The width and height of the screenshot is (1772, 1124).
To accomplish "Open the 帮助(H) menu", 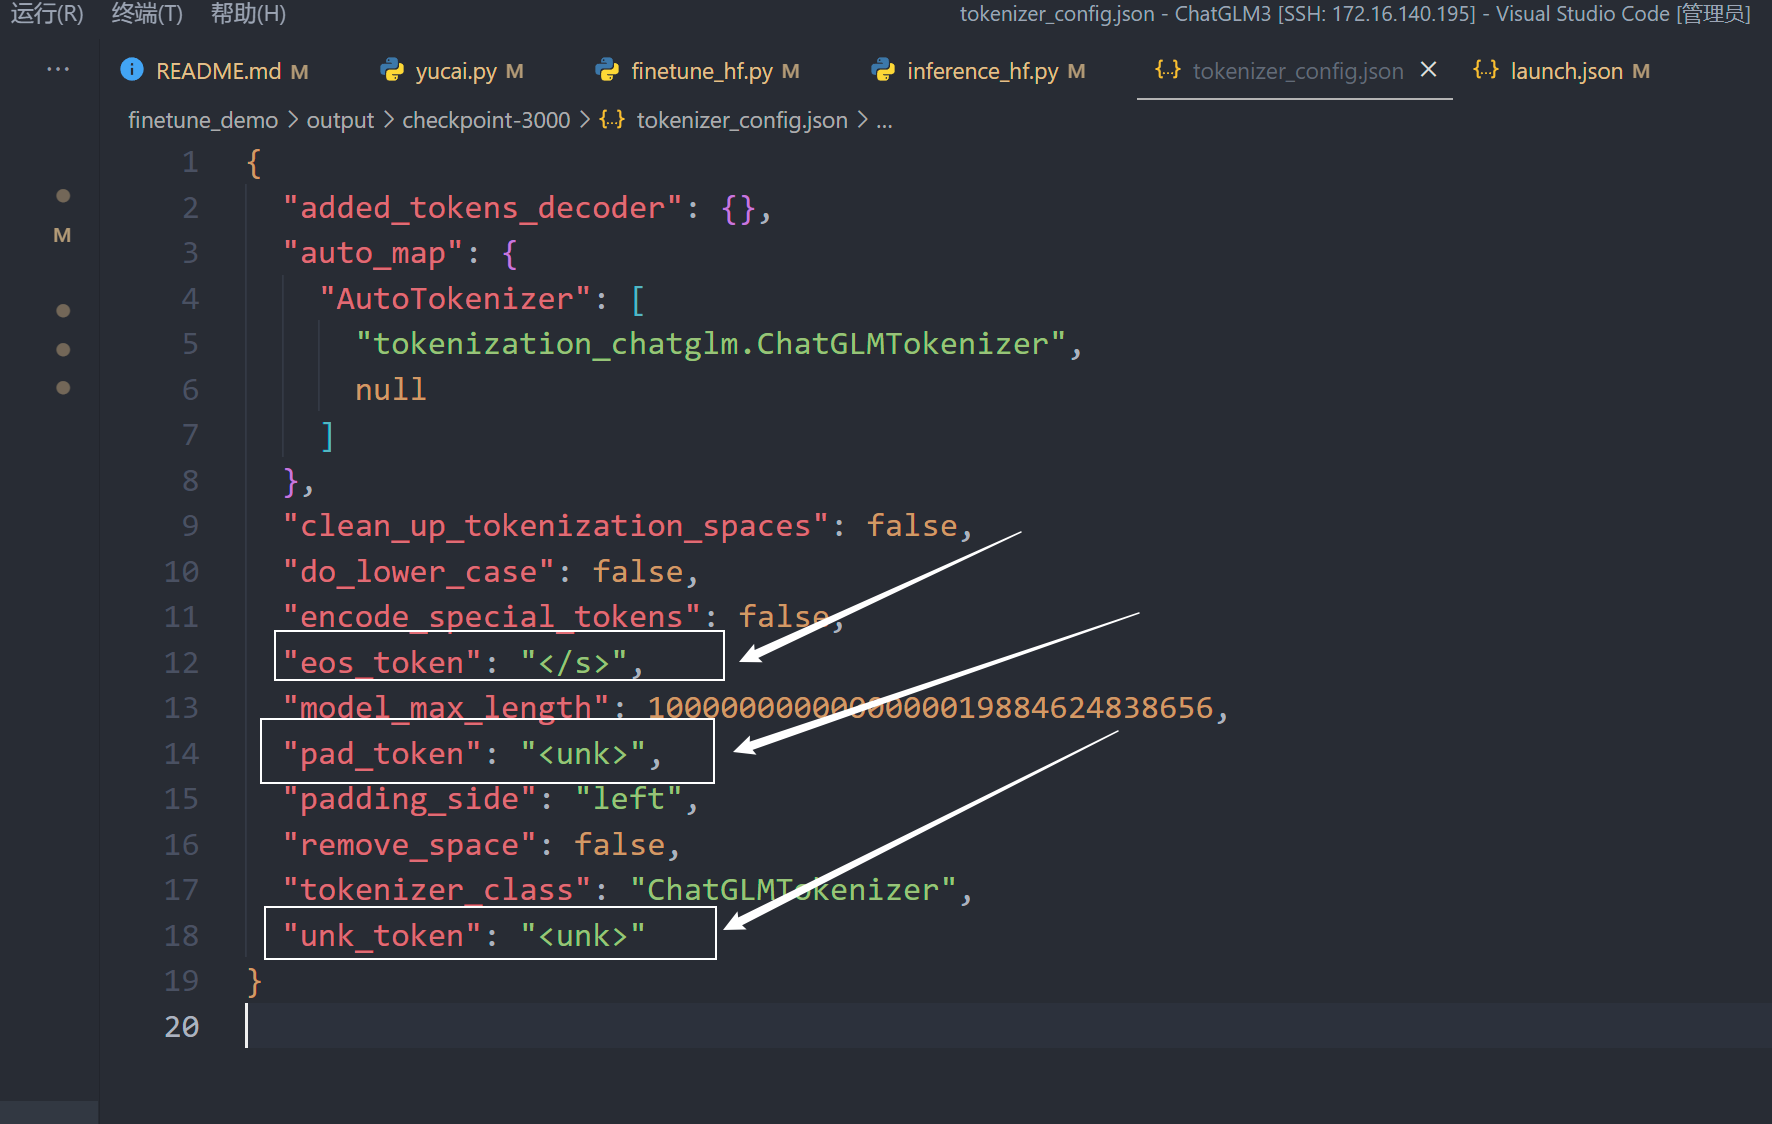I will click(248, 14).
